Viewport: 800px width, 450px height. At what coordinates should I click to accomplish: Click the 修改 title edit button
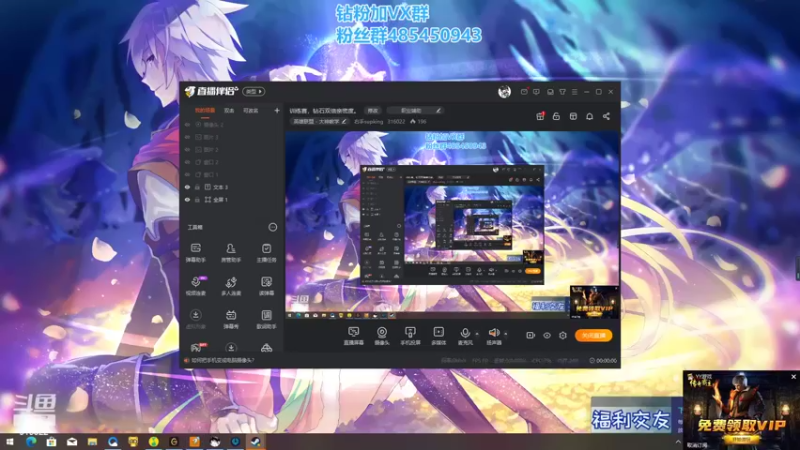click(373, 110)
